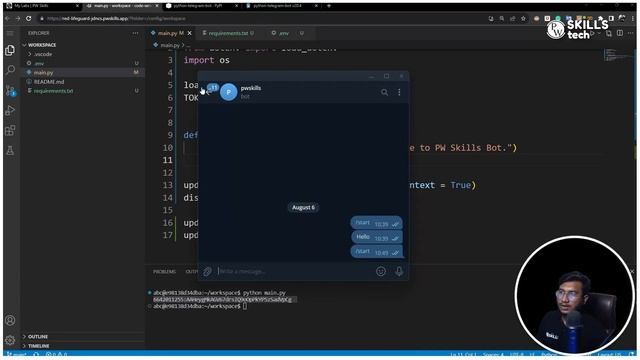
Task: Reload the browser page
Action: [29, 18]
